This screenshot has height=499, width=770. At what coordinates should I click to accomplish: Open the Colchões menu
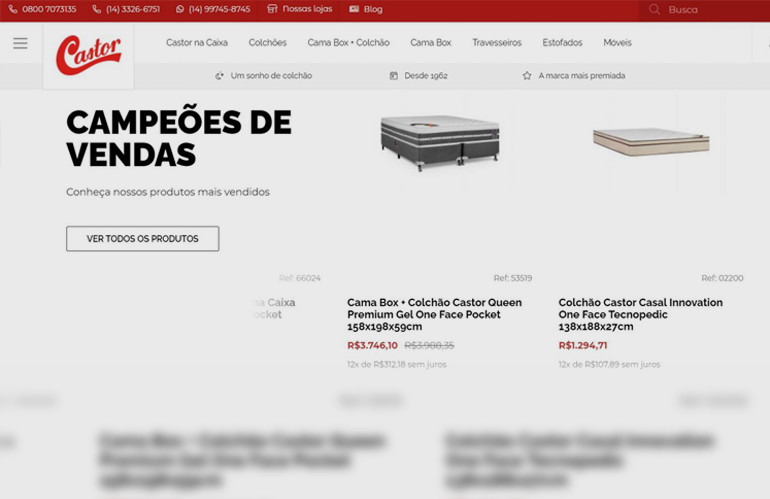267,43
